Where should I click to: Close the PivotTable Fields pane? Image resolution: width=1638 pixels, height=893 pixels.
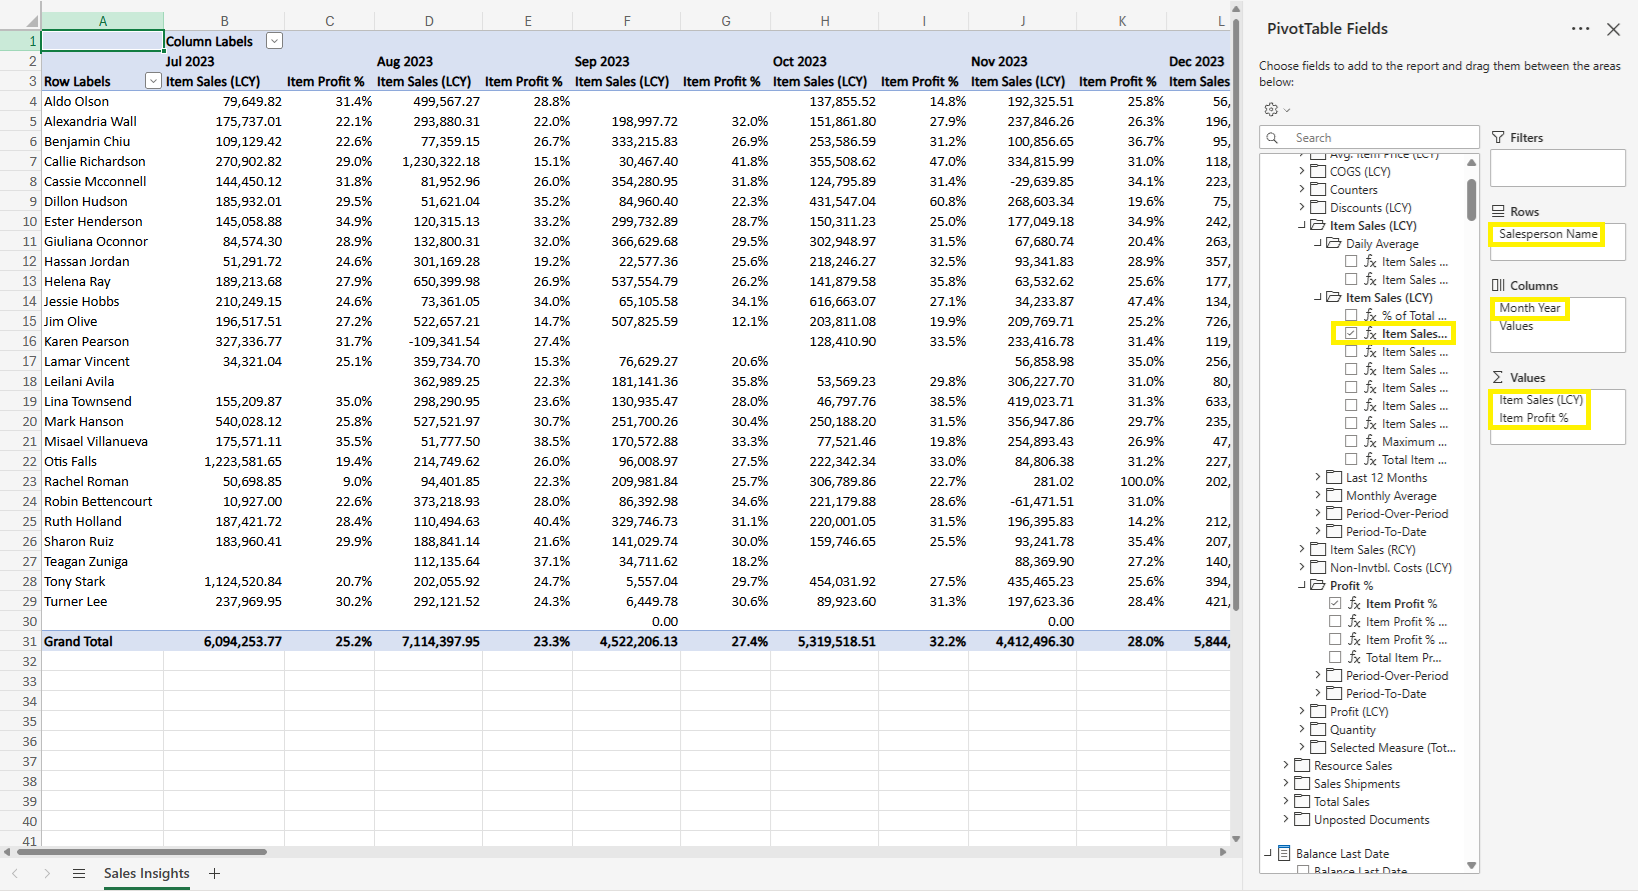coord(1613,30)
